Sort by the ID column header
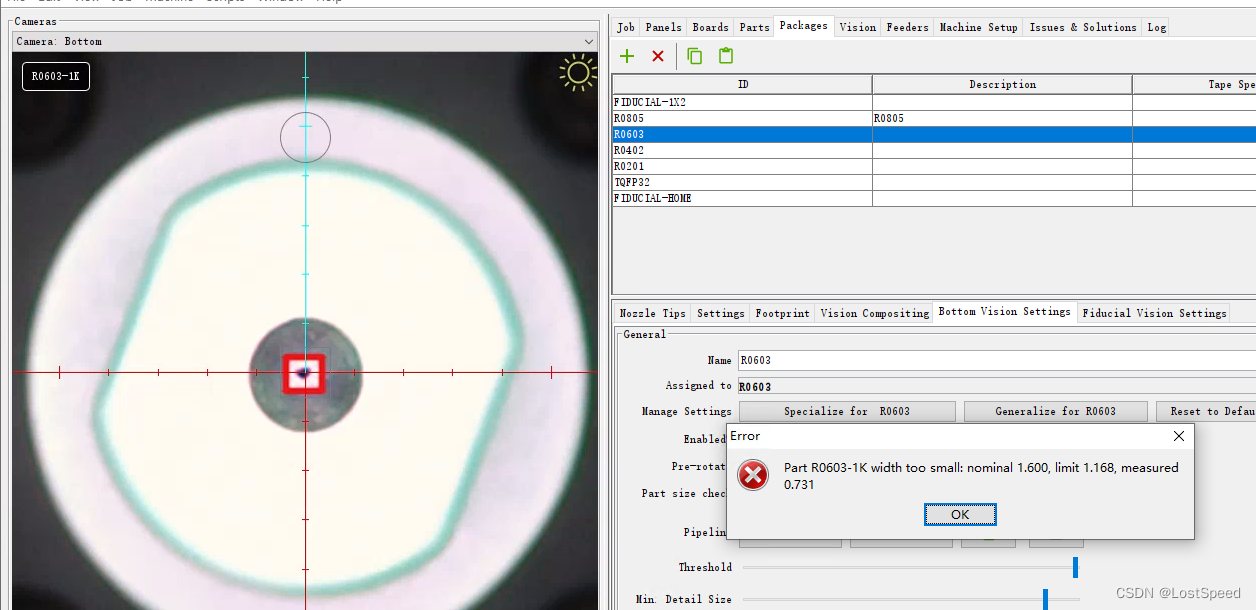This screenshot has height=610, width=1256. 742,84
